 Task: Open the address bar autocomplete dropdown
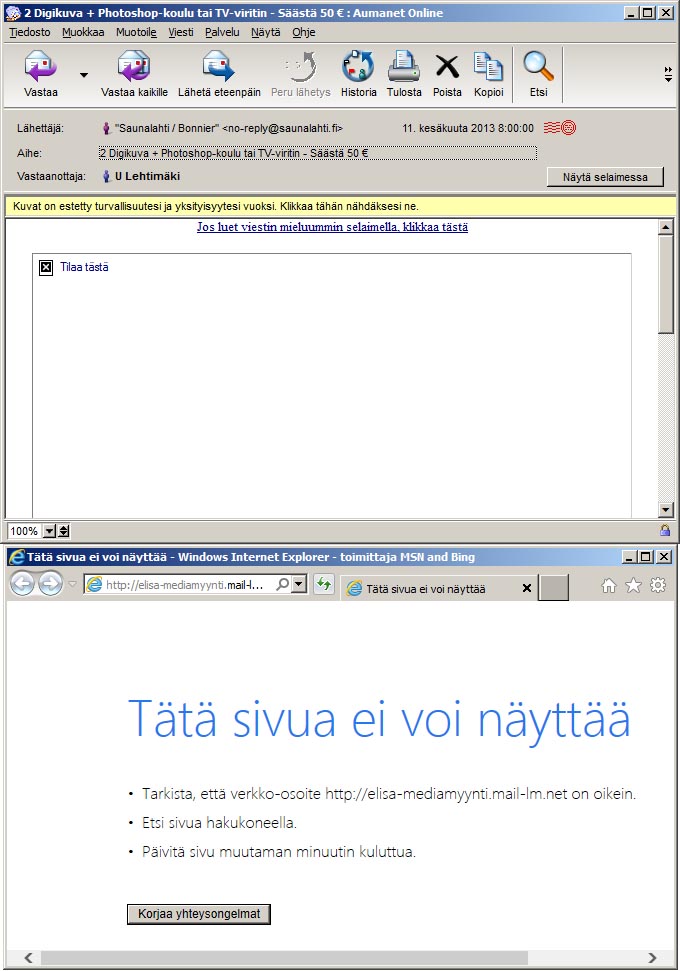click(x=300, y=584)
